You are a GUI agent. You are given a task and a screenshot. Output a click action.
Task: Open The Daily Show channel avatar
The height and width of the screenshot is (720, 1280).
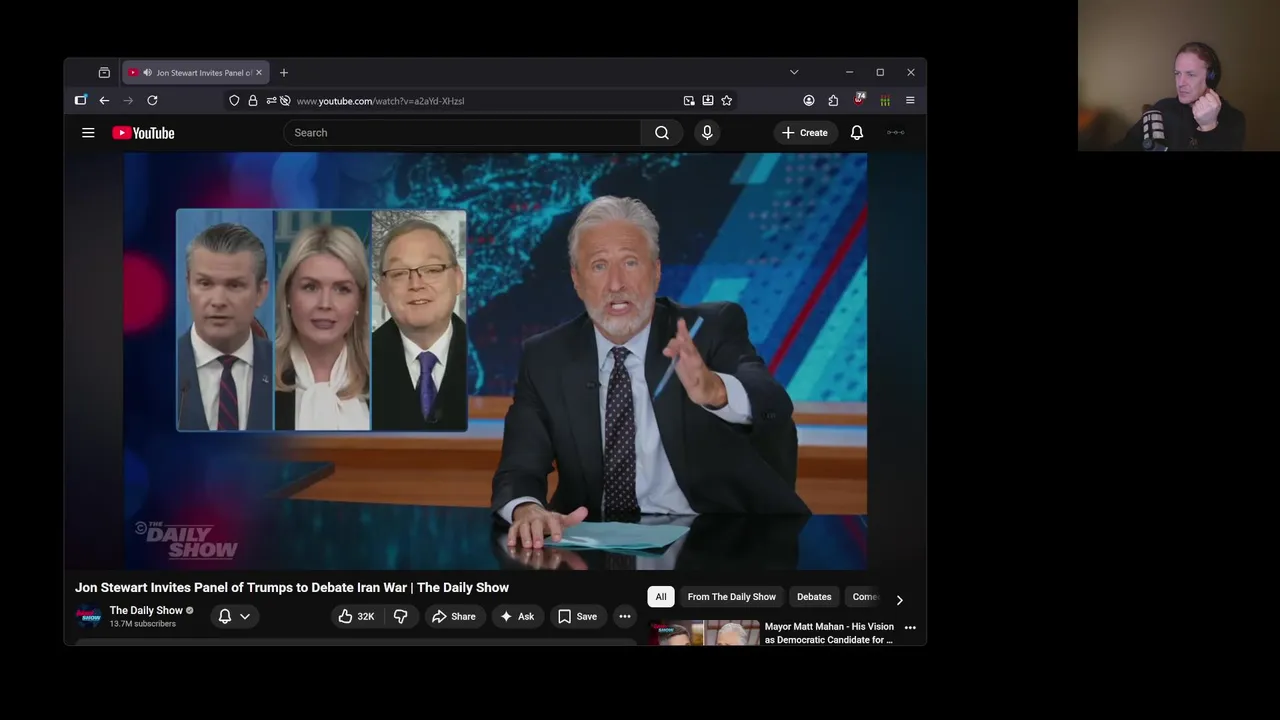point(89,616)
